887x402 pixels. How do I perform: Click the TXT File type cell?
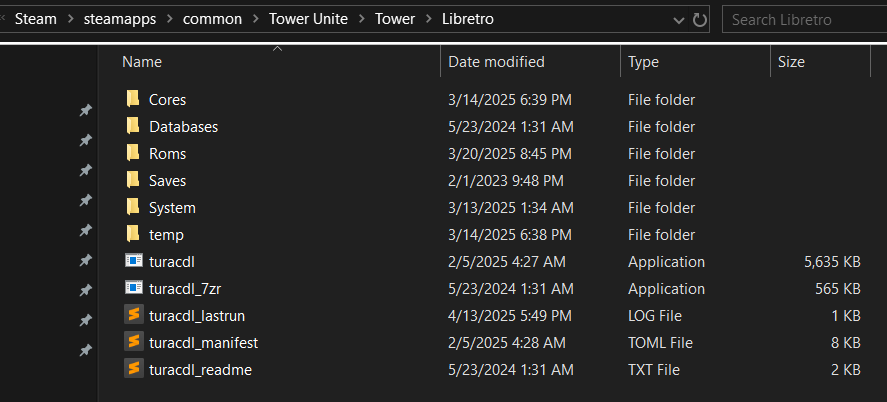pyautogui.click(x=654, y=370)
